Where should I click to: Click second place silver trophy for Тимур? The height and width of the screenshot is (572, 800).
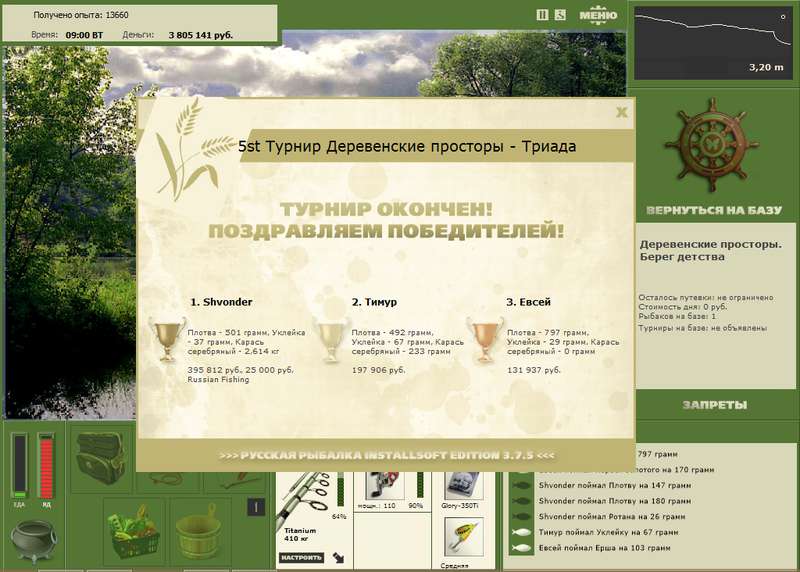[331, 339]
